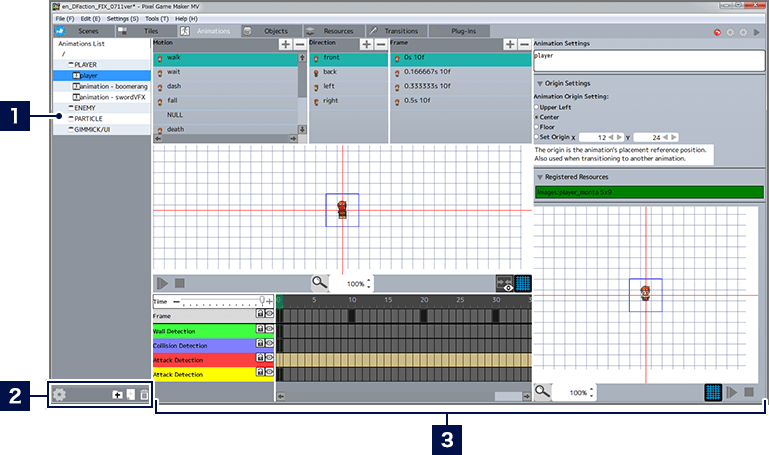Select the Upper Left origin radio button
The image size is (769, 455).
[537, 106]
